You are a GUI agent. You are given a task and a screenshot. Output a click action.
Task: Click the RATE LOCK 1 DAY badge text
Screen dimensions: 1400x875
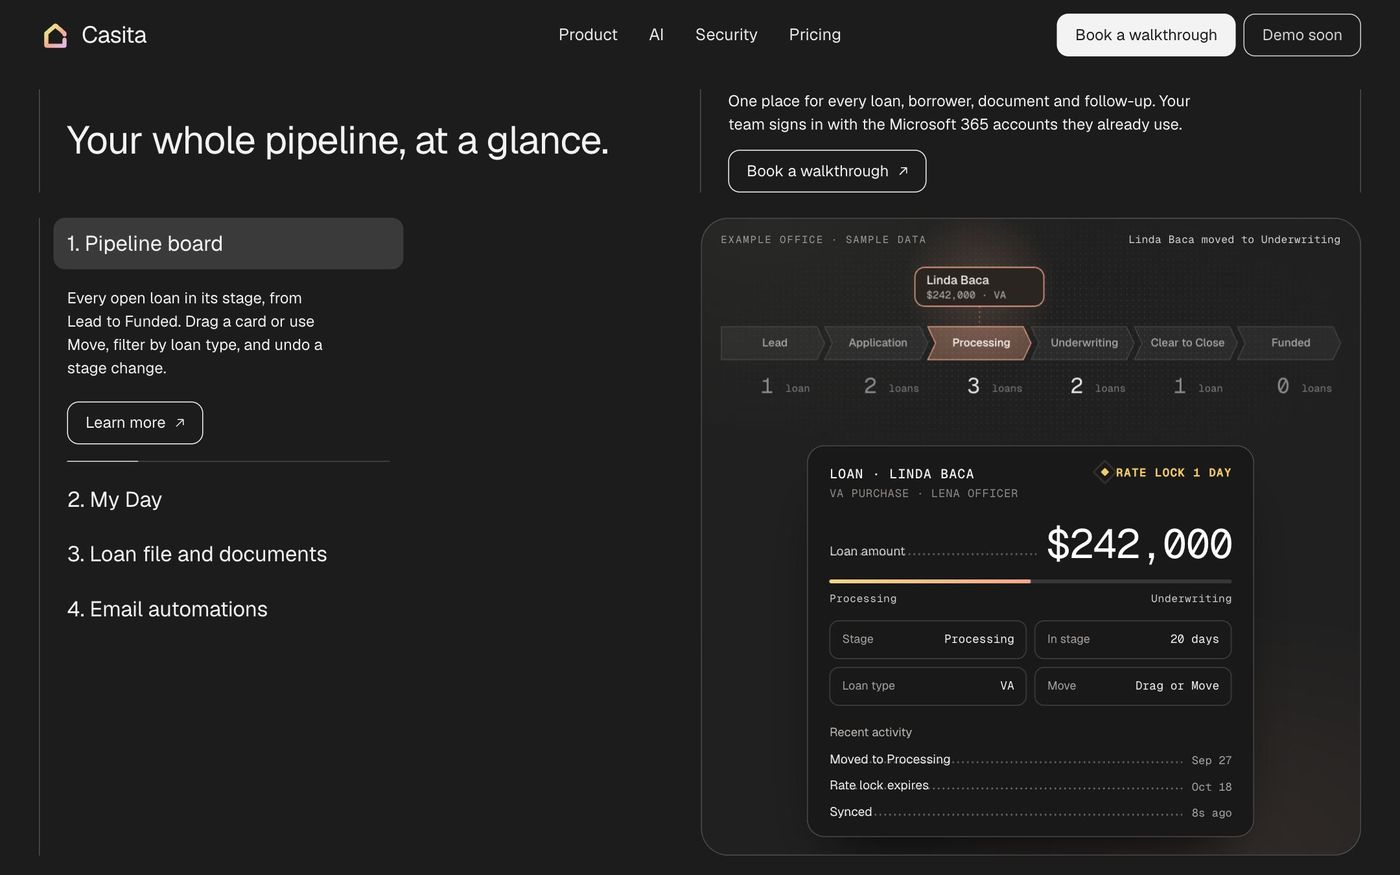pos(1173,473)
